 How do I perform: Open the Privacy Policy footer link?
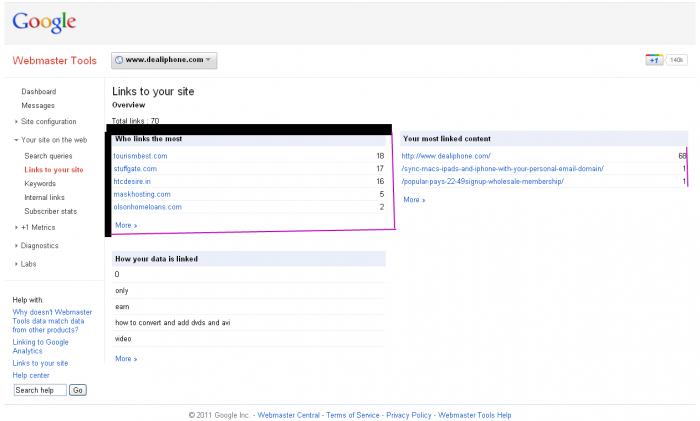tap(409, 414)
